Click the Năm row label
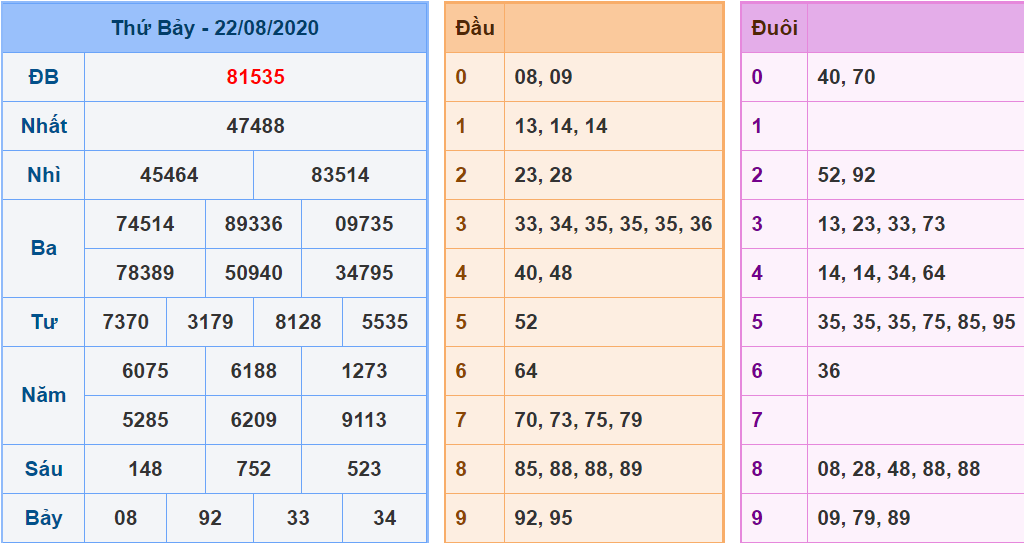Viewport: 1024px width, 543px height. coord(44,395)
